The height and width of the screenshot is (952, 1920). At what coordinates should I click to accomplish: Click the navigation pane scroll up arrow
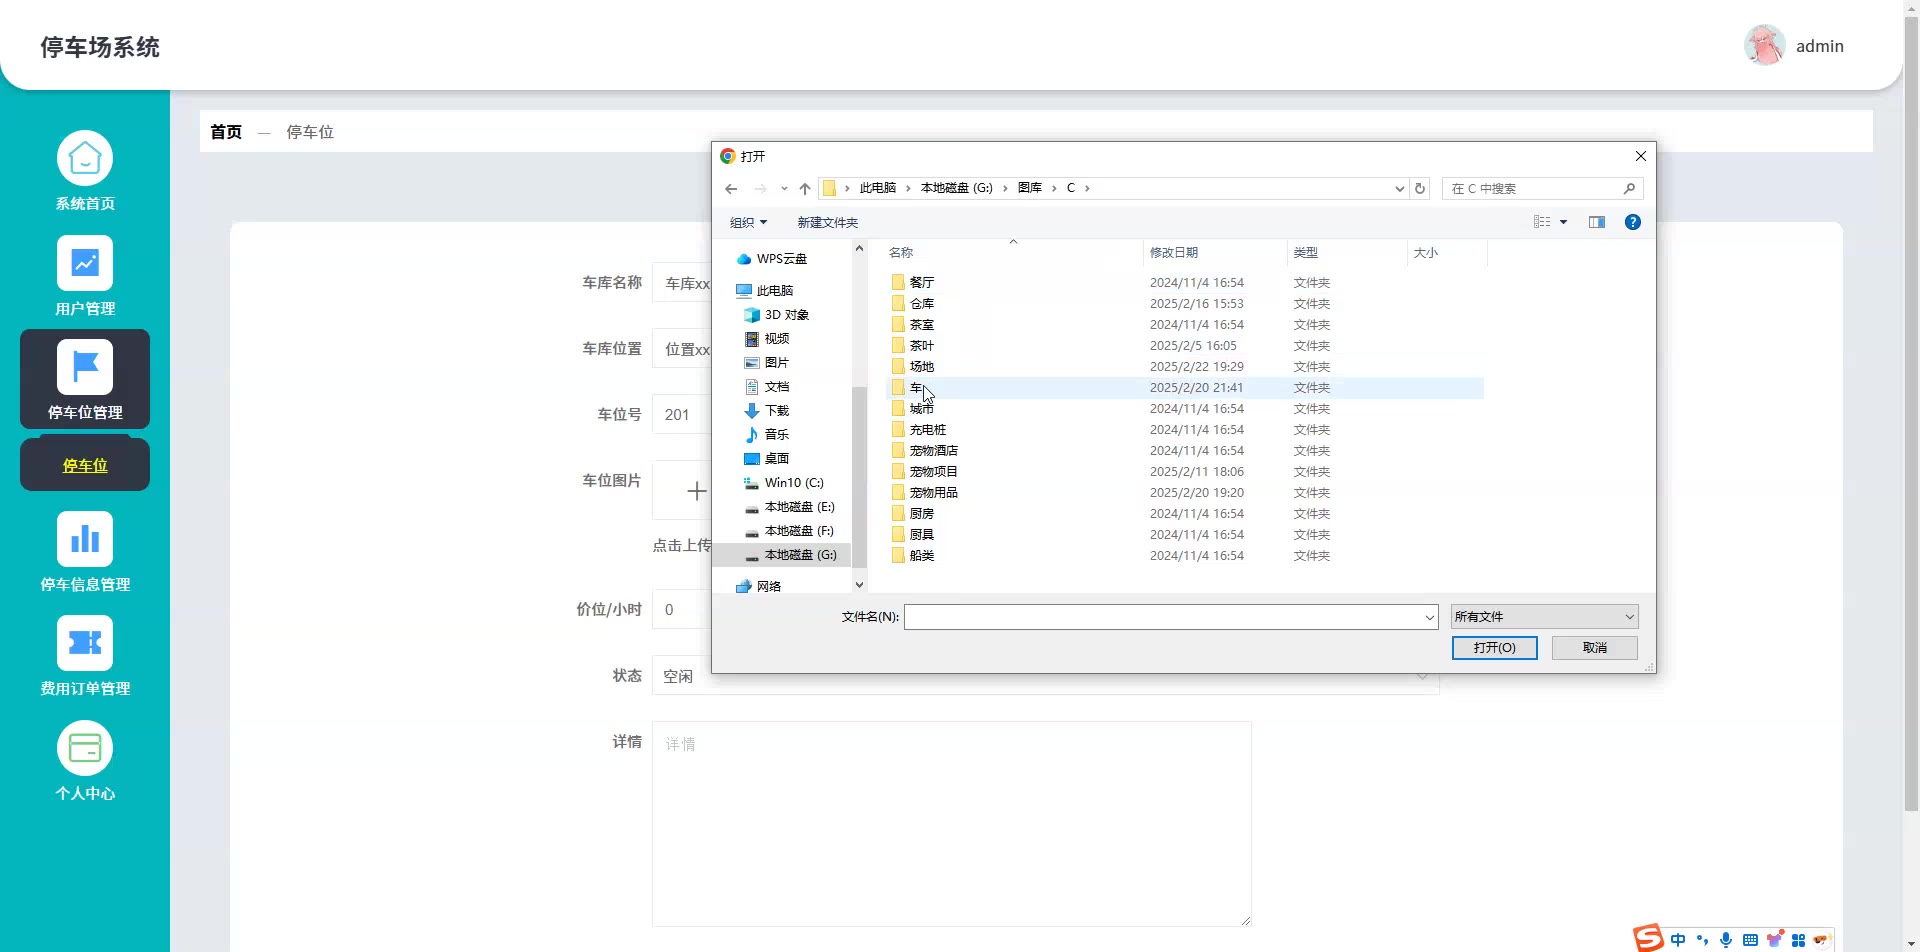coord(859,248)
